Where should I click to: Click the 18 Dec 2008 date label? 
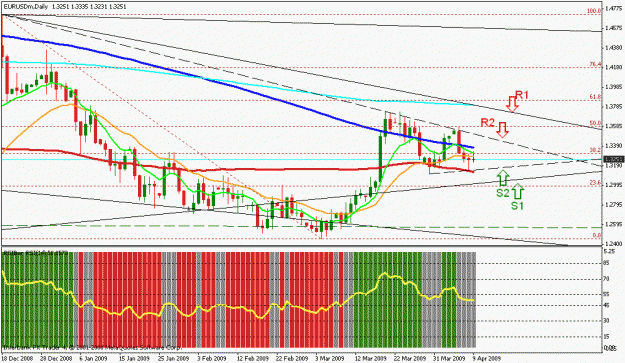[16, 358]
